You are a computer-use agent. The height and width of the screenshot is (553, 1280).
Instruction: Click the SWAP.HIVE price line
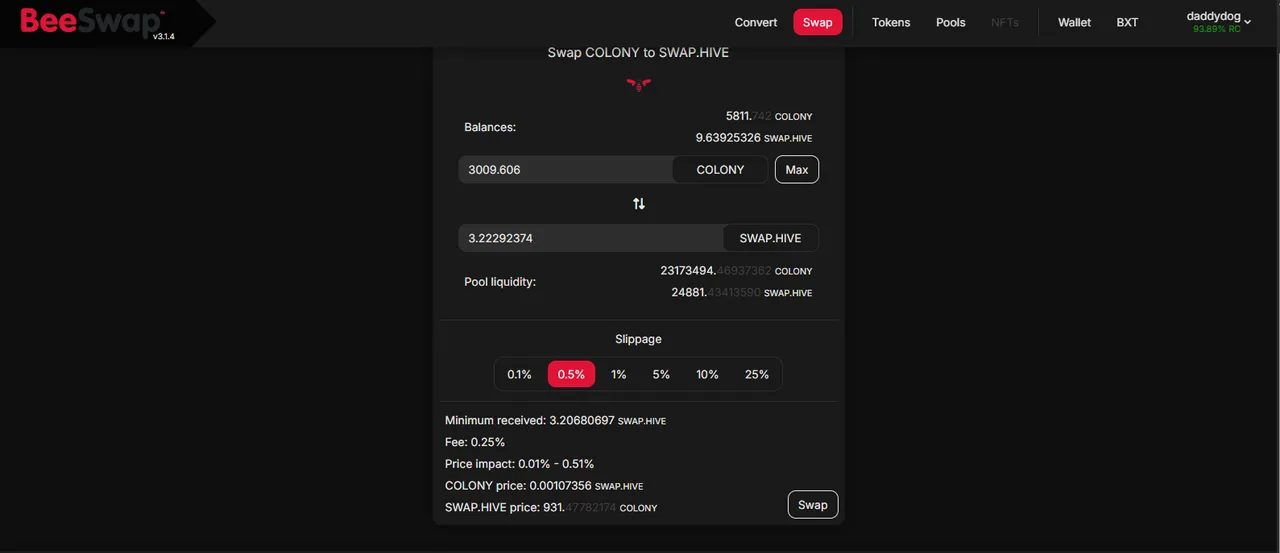tap(551, 508)
